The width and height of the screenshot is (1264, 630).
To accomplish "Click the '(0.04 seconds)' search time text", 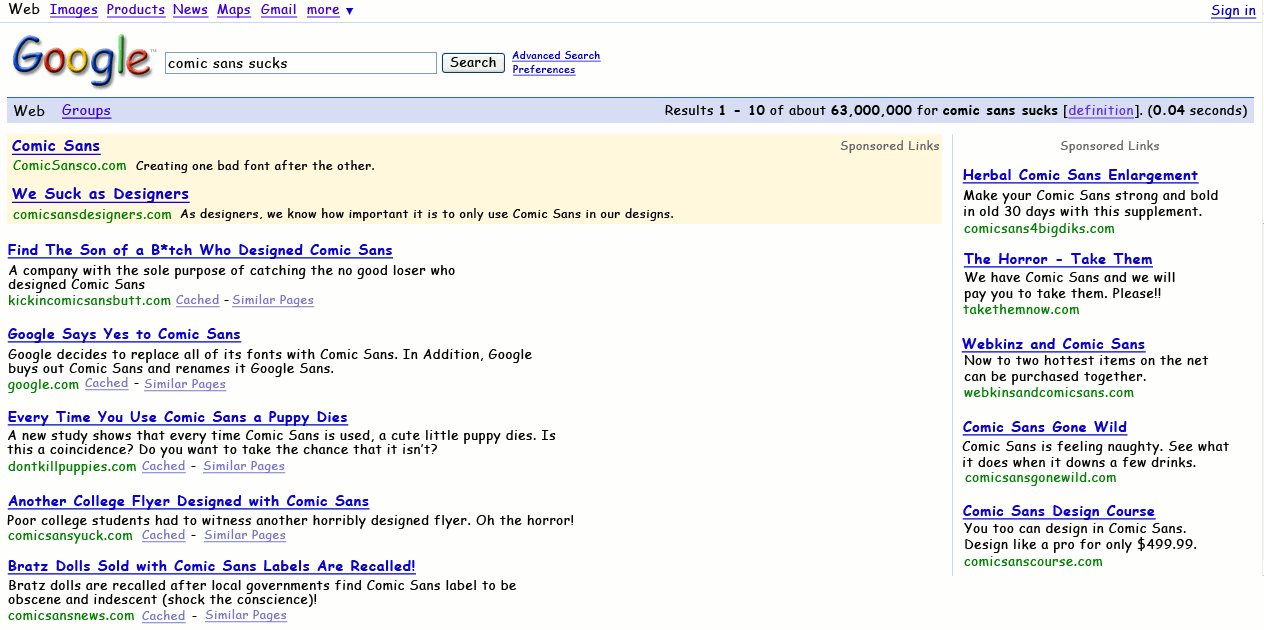I will coord(1198,111).
